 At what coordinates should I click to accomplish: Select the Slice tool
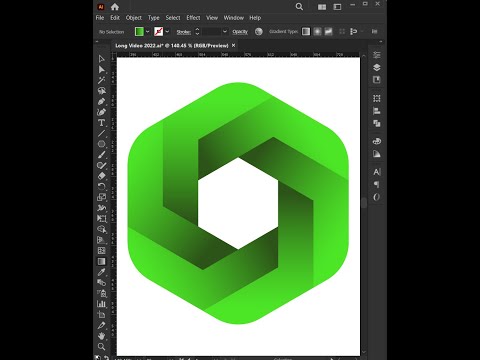[102, 325]
